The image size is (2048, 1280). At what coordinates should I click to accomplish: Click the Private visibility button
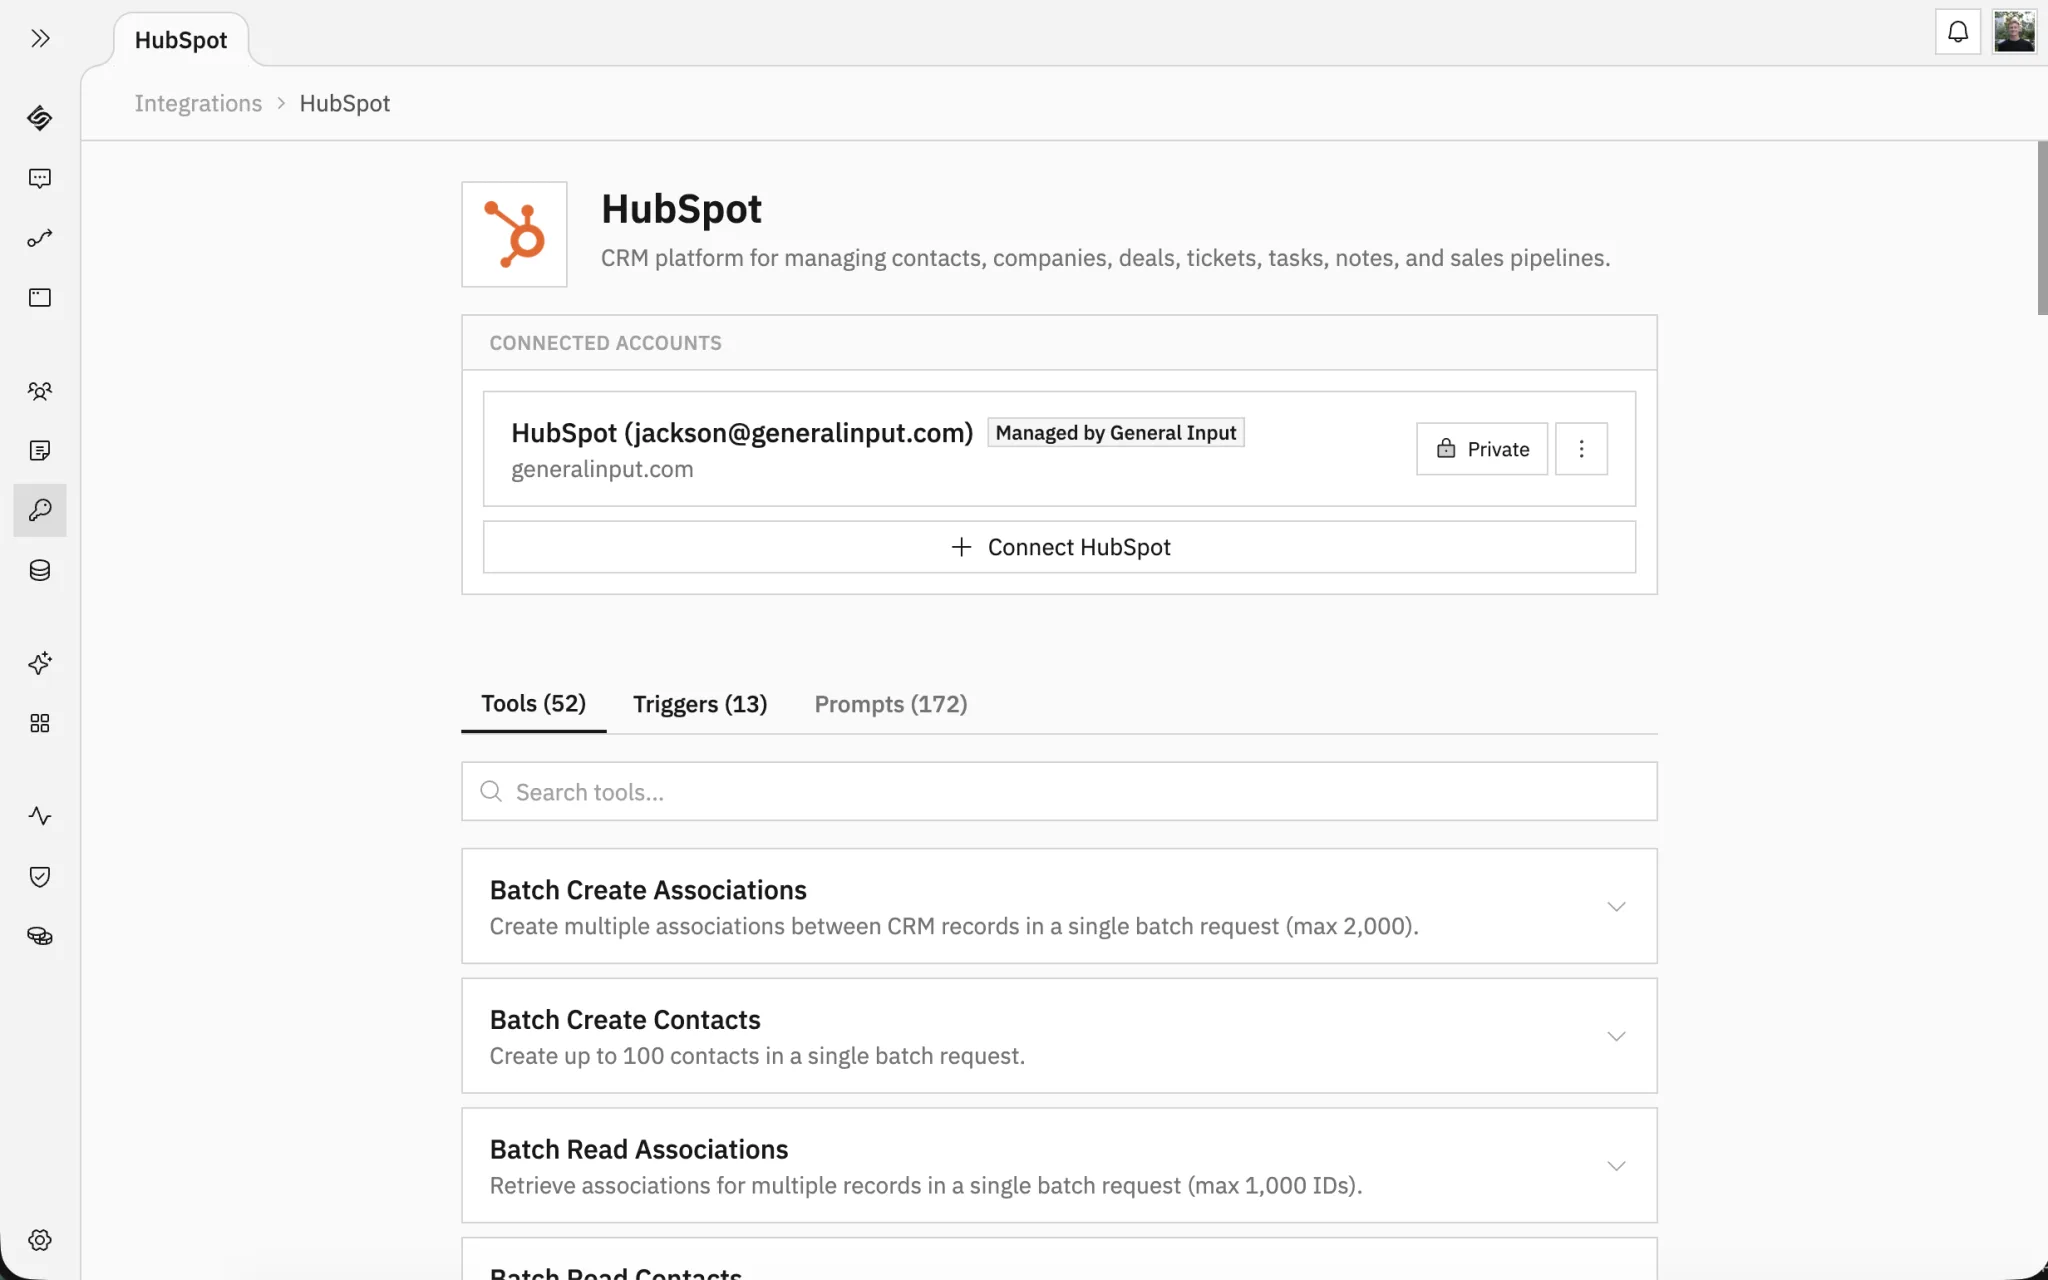pos(1482,449)
